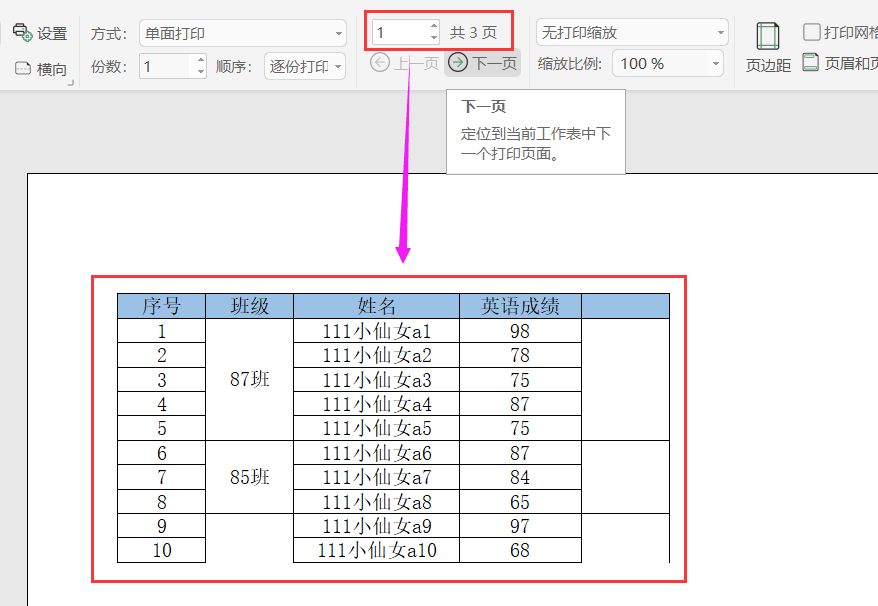Click the score 84 cell

pos(520,477)
